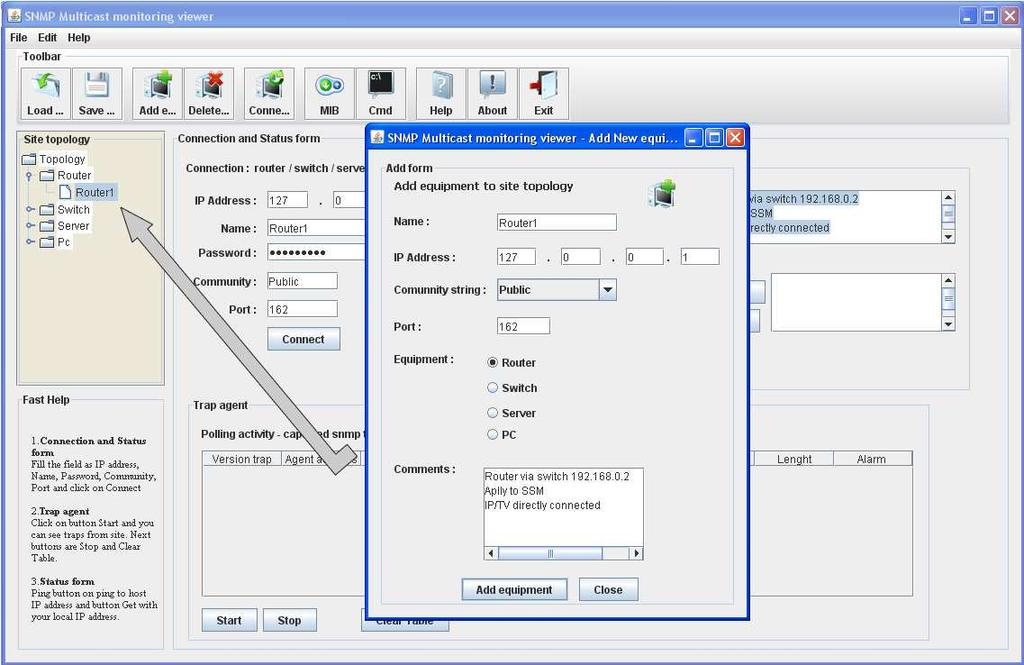
Task: Click first IP Address field in connection form
Action: pos(287,200)
